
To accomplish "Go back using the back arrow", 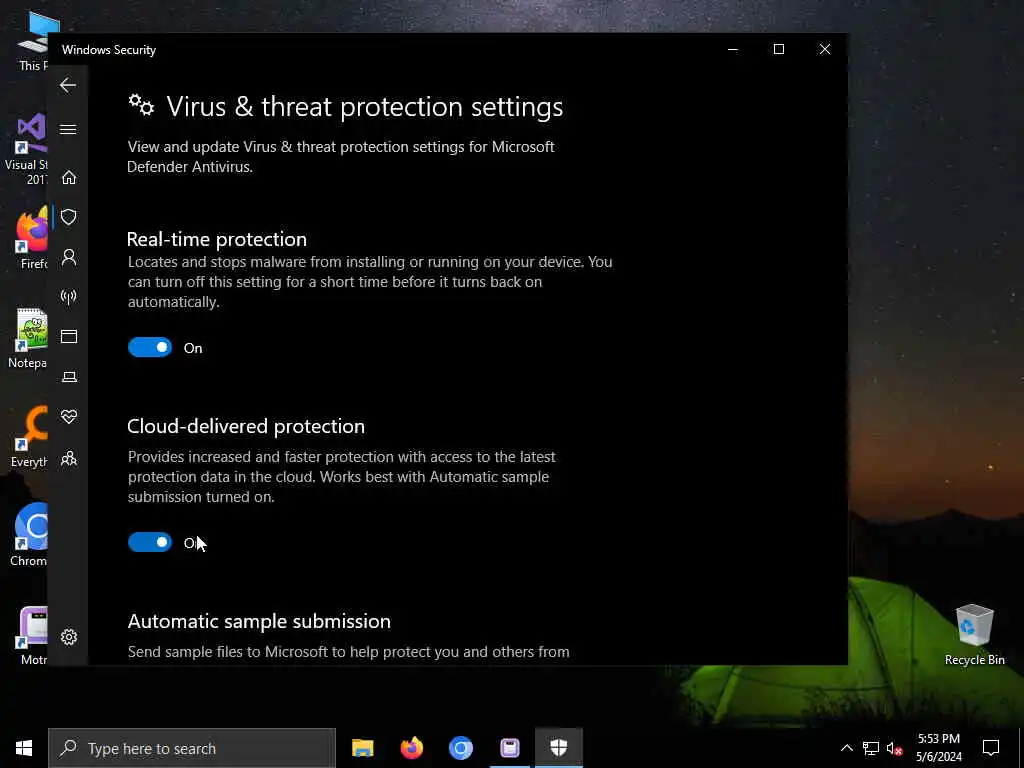I will [68, 85].
